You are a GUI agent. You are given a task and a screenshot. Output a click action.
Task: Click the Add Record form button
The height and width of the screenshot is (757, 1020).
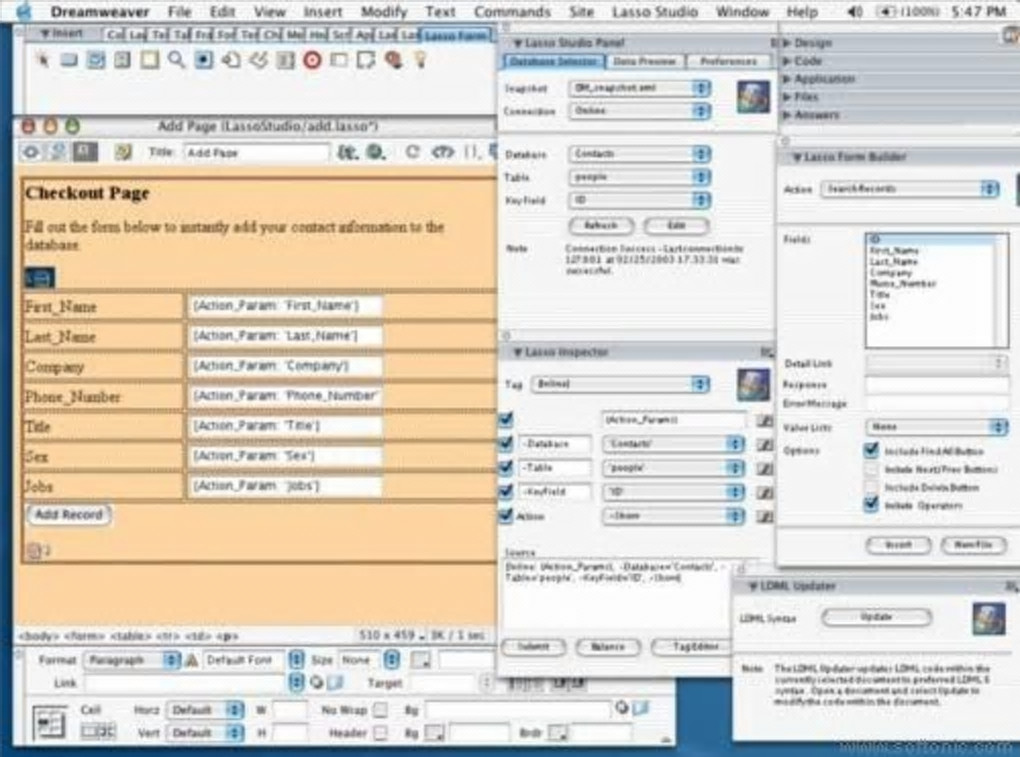pyautogui.click(x=69, y=514)
